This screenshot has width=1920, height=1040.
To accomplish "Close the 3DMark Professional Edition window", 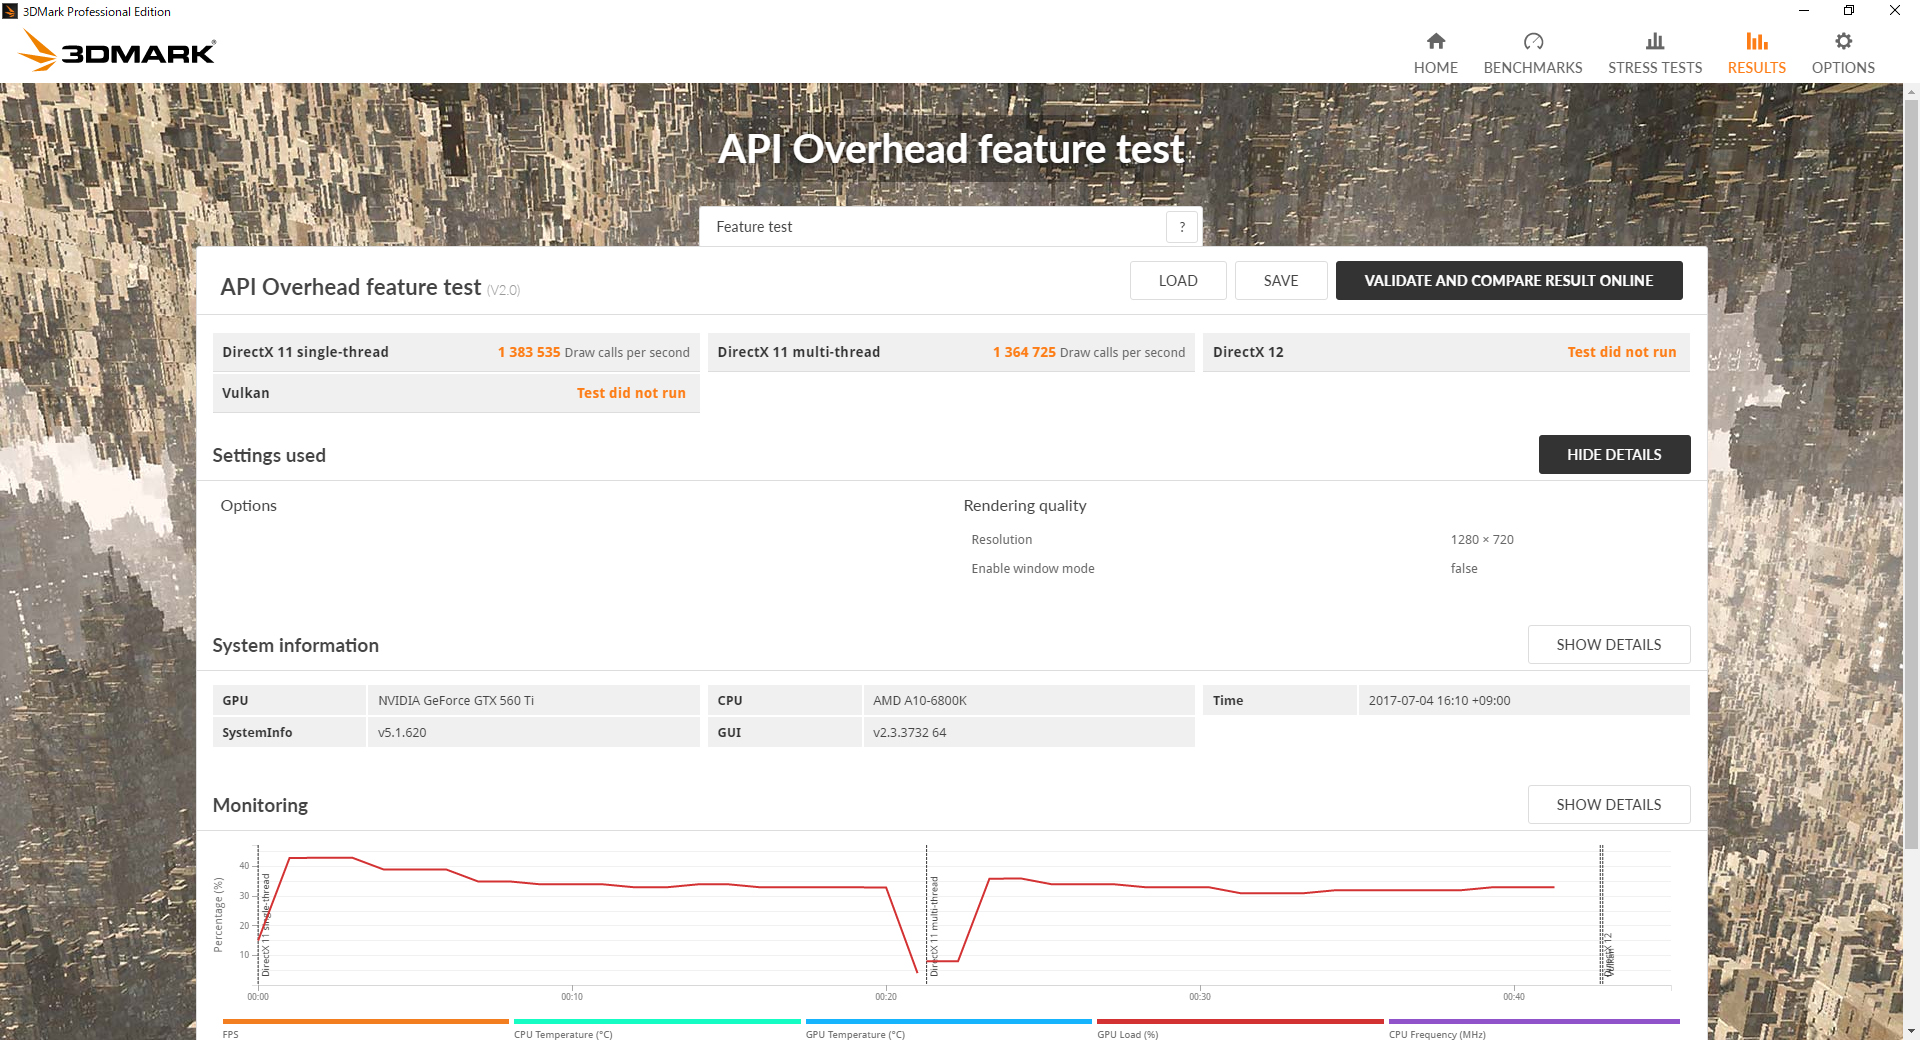I will coord(1895,11).
